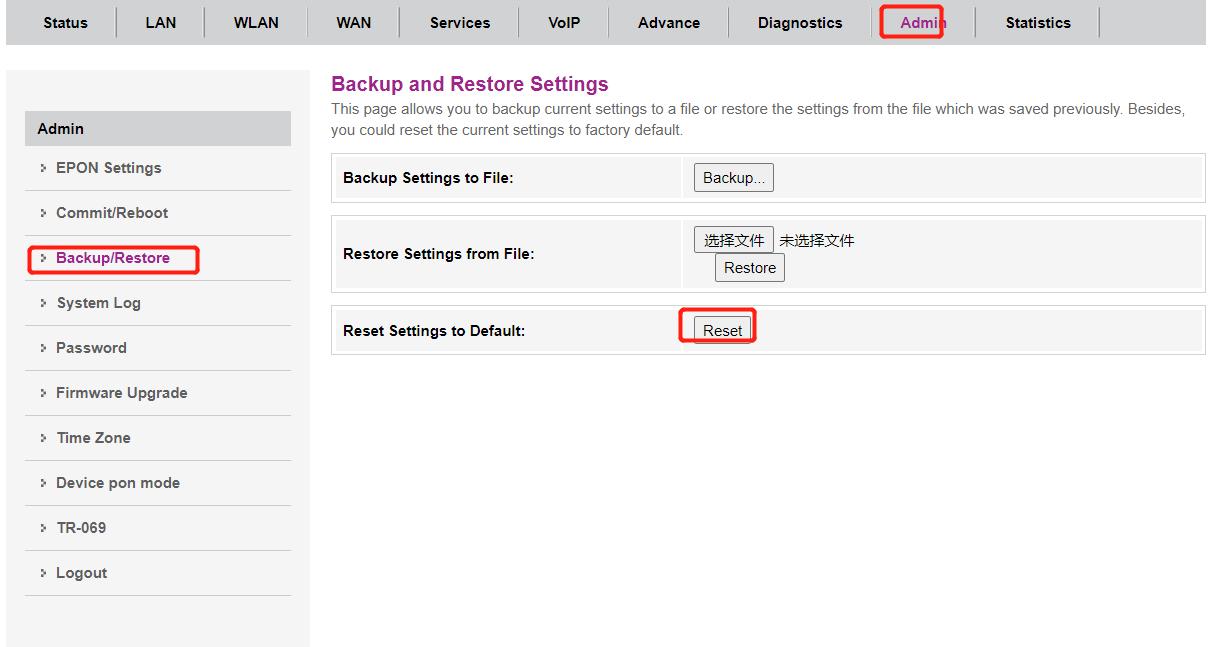Switch to the Statistics tab
Image resolution: width=1210 pixels, height=647 pixels.
(x=1037, y=23)
